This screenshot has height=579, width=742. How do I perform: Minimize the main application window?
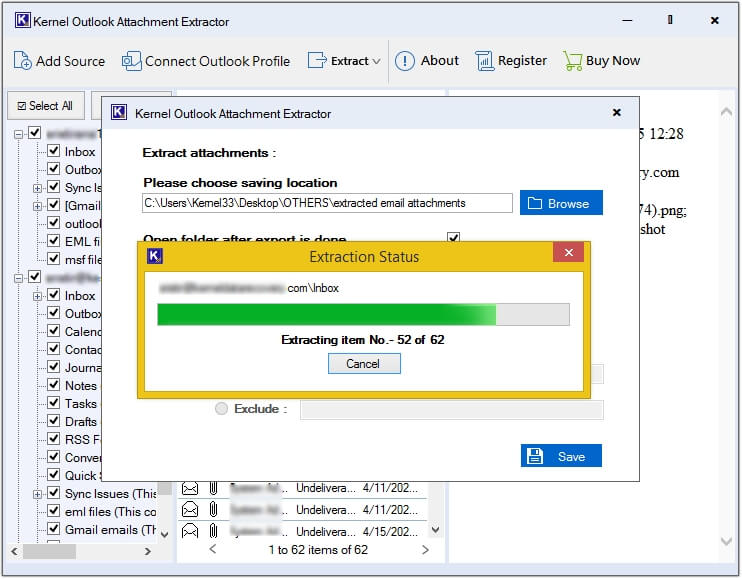pyautogui.click(x=627, y=20)
